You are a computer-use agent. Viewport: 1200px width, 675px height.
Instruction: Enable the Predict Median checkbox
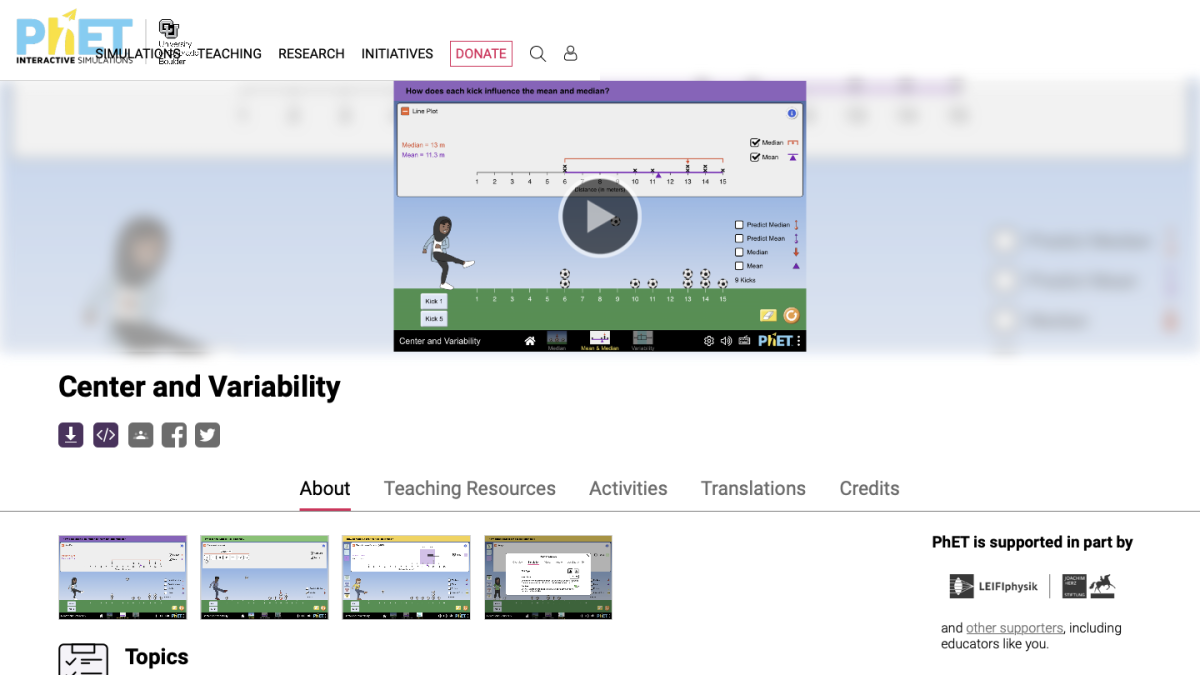(740, 224)
